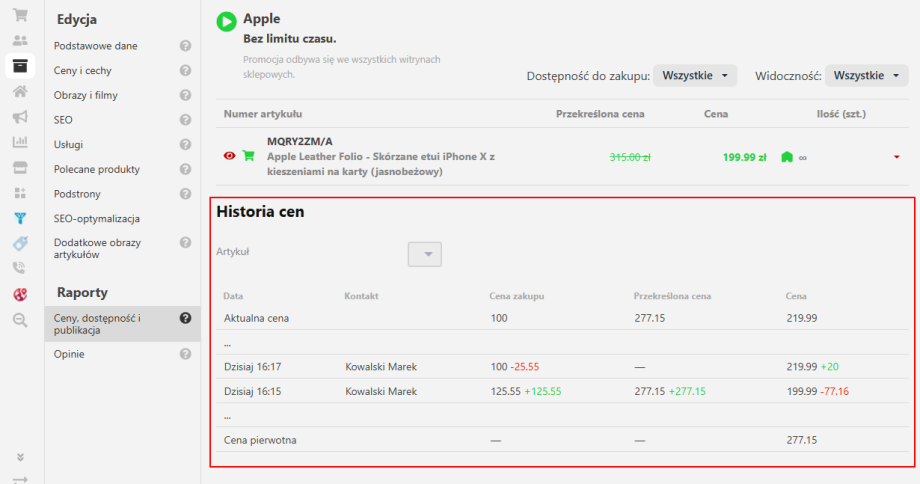This screenshot has width=920, height=484.
Task: Click price change -77.16 value
Action: coord(835,391)
